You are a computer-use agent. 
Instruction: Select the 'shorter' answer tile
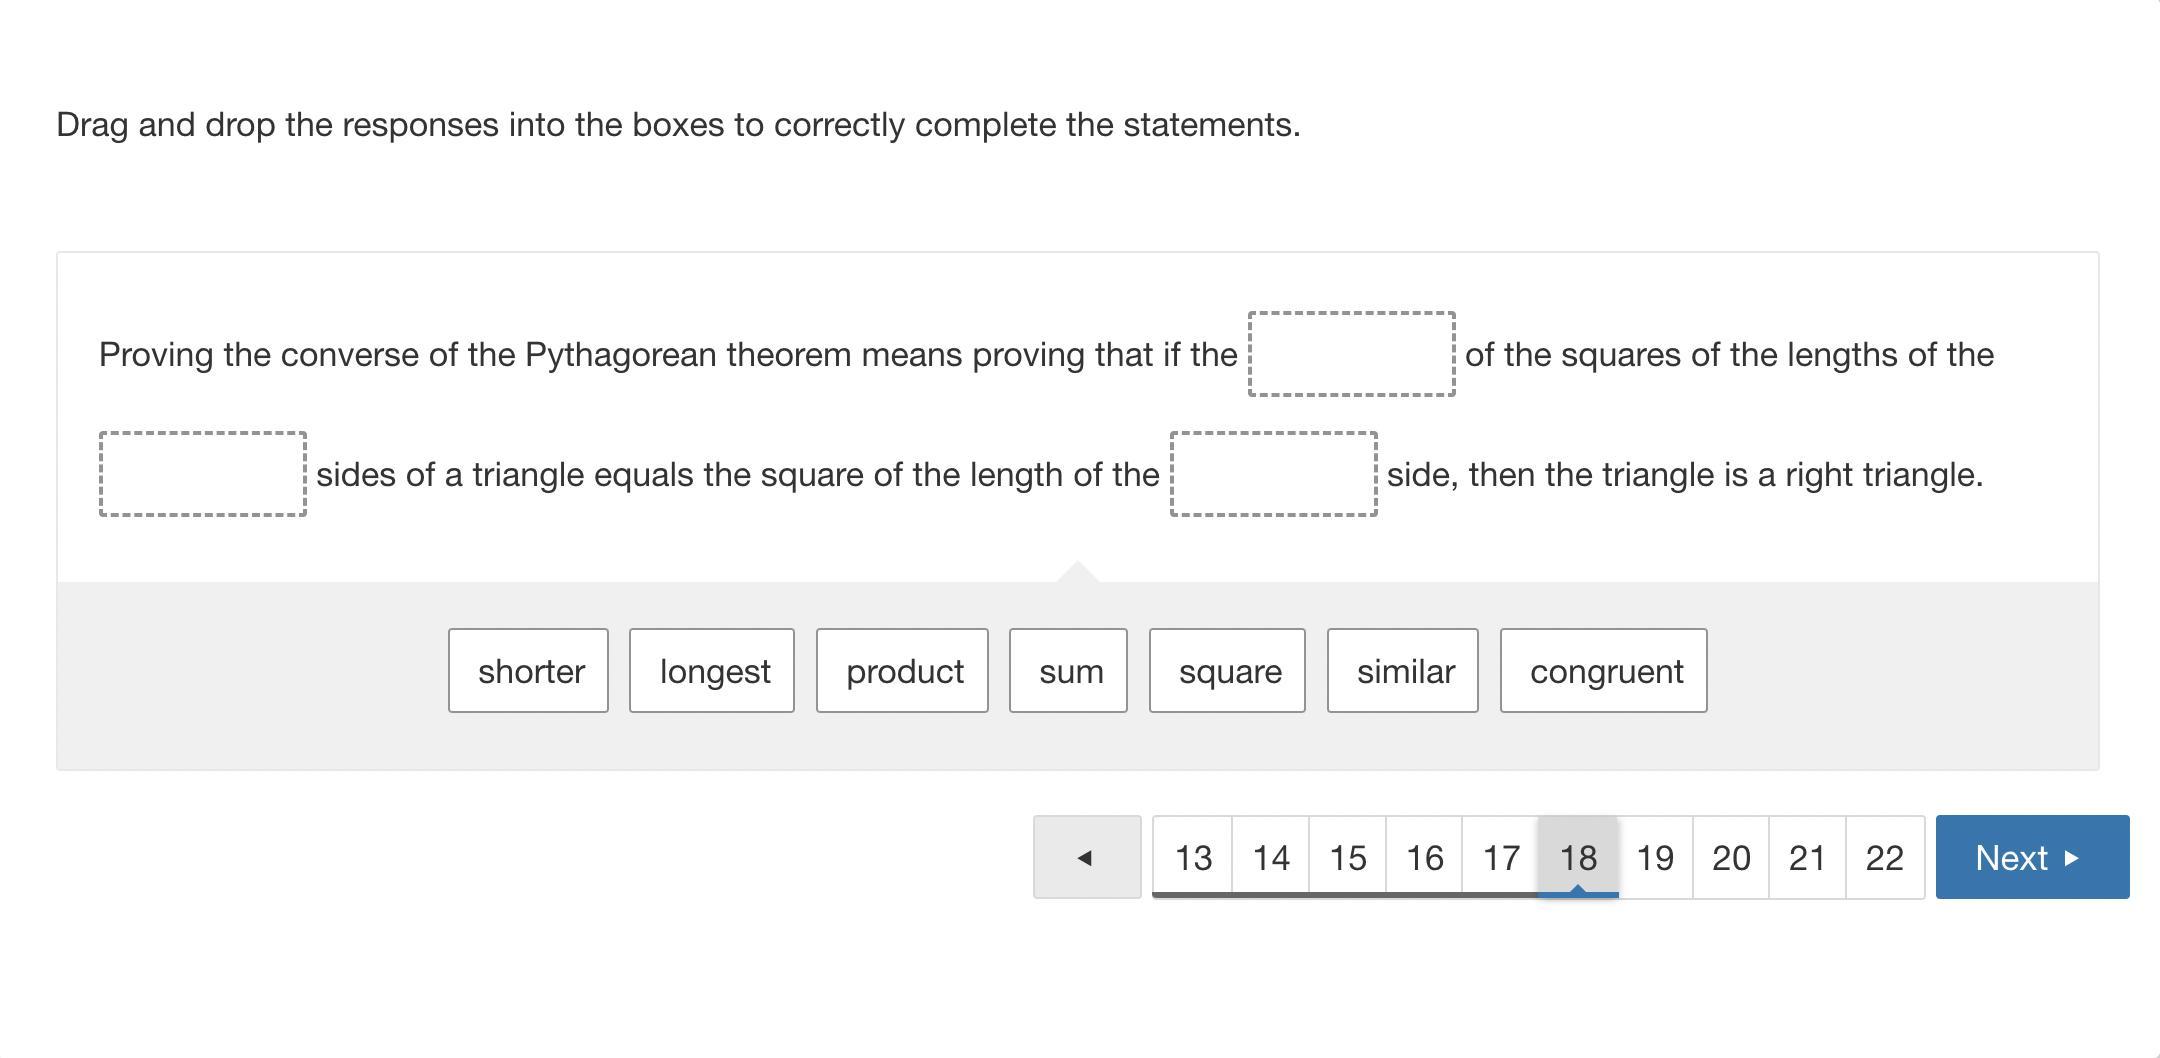click(528, 671)
